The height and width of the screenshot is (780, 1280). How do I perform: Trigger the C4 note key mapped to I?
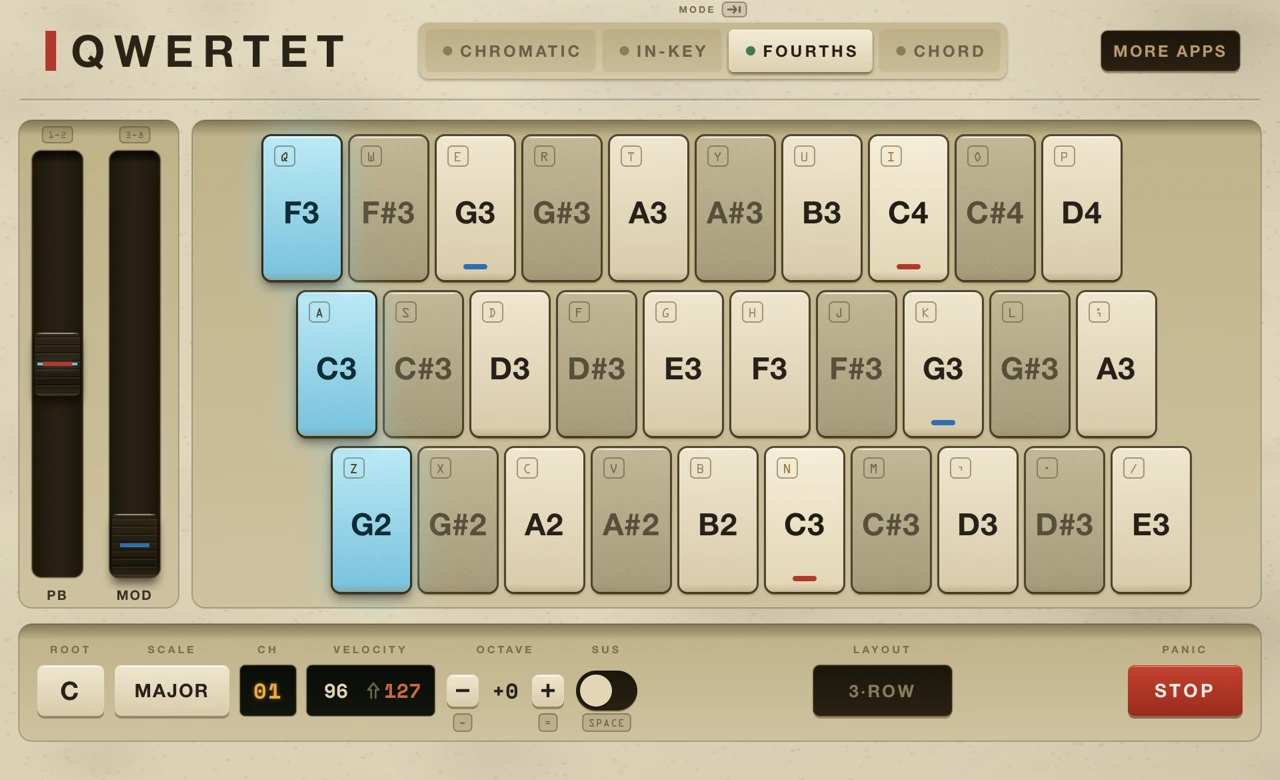click(908, 208)
